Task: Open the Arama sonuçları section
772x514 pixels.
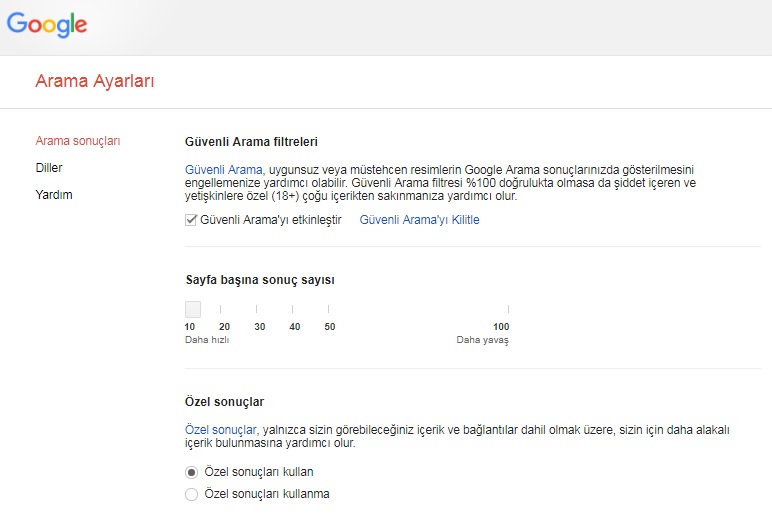Action: [x=78, y=141]
